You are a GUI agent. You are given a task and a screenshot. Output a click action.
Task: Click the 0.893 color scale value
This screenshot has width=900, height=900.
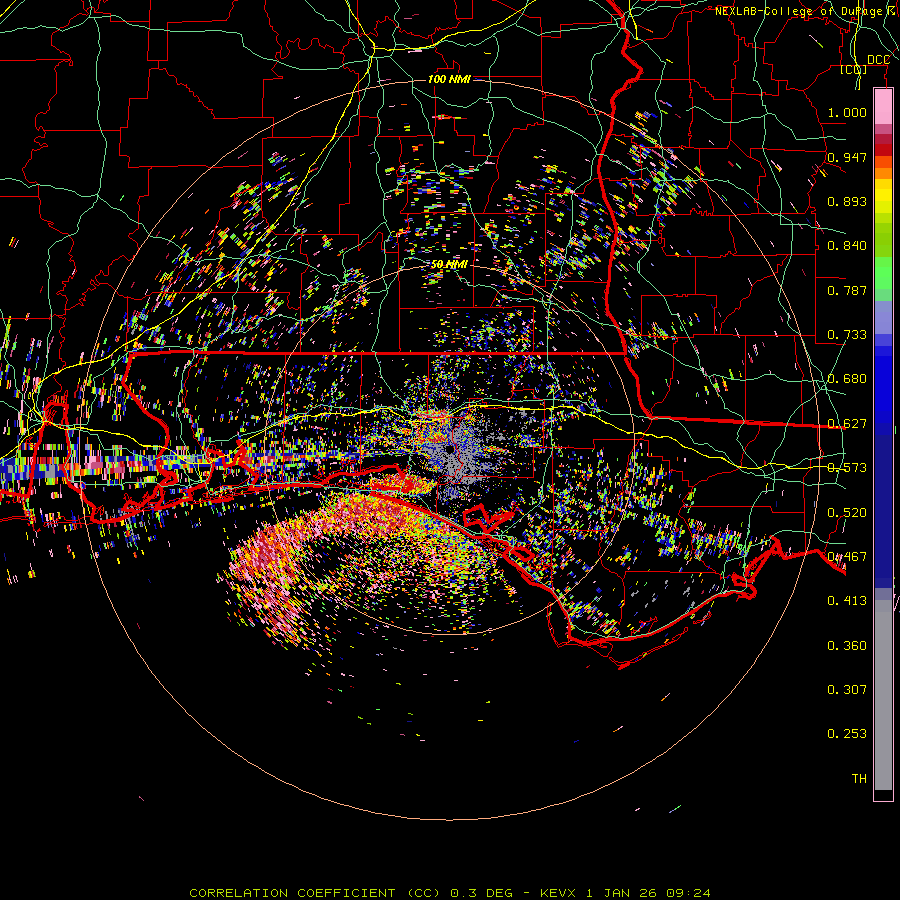[x=847, y=201]
